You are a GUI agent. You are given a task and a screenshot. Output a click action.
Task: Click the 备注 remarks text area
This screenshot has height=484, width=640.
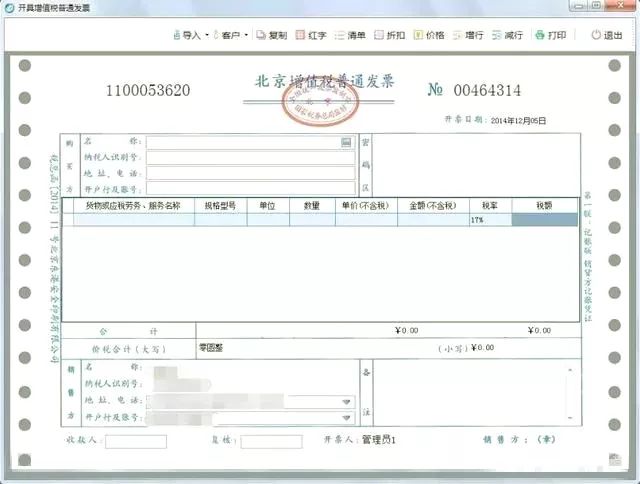[x=469, y=393]
